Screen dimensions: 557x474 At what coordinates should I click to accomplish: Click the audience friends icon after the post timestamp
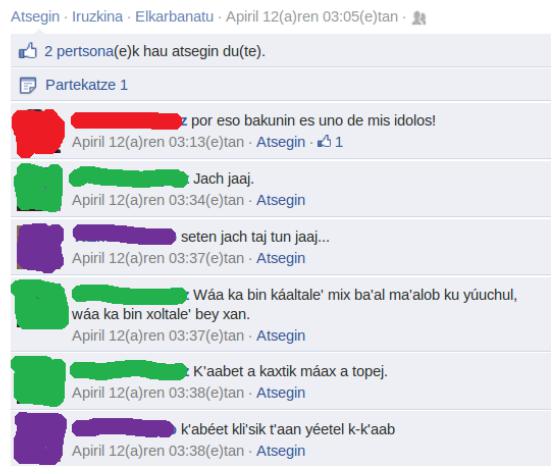click(419, 18)
